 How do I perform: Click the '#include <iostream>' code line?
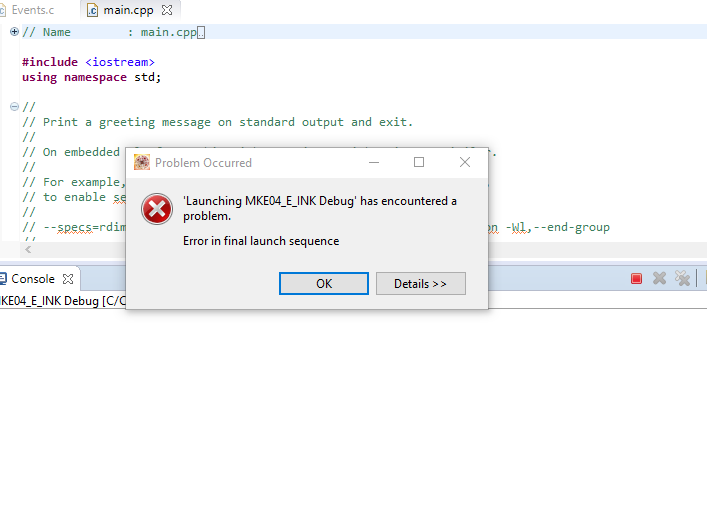click(x=88, y=62)
